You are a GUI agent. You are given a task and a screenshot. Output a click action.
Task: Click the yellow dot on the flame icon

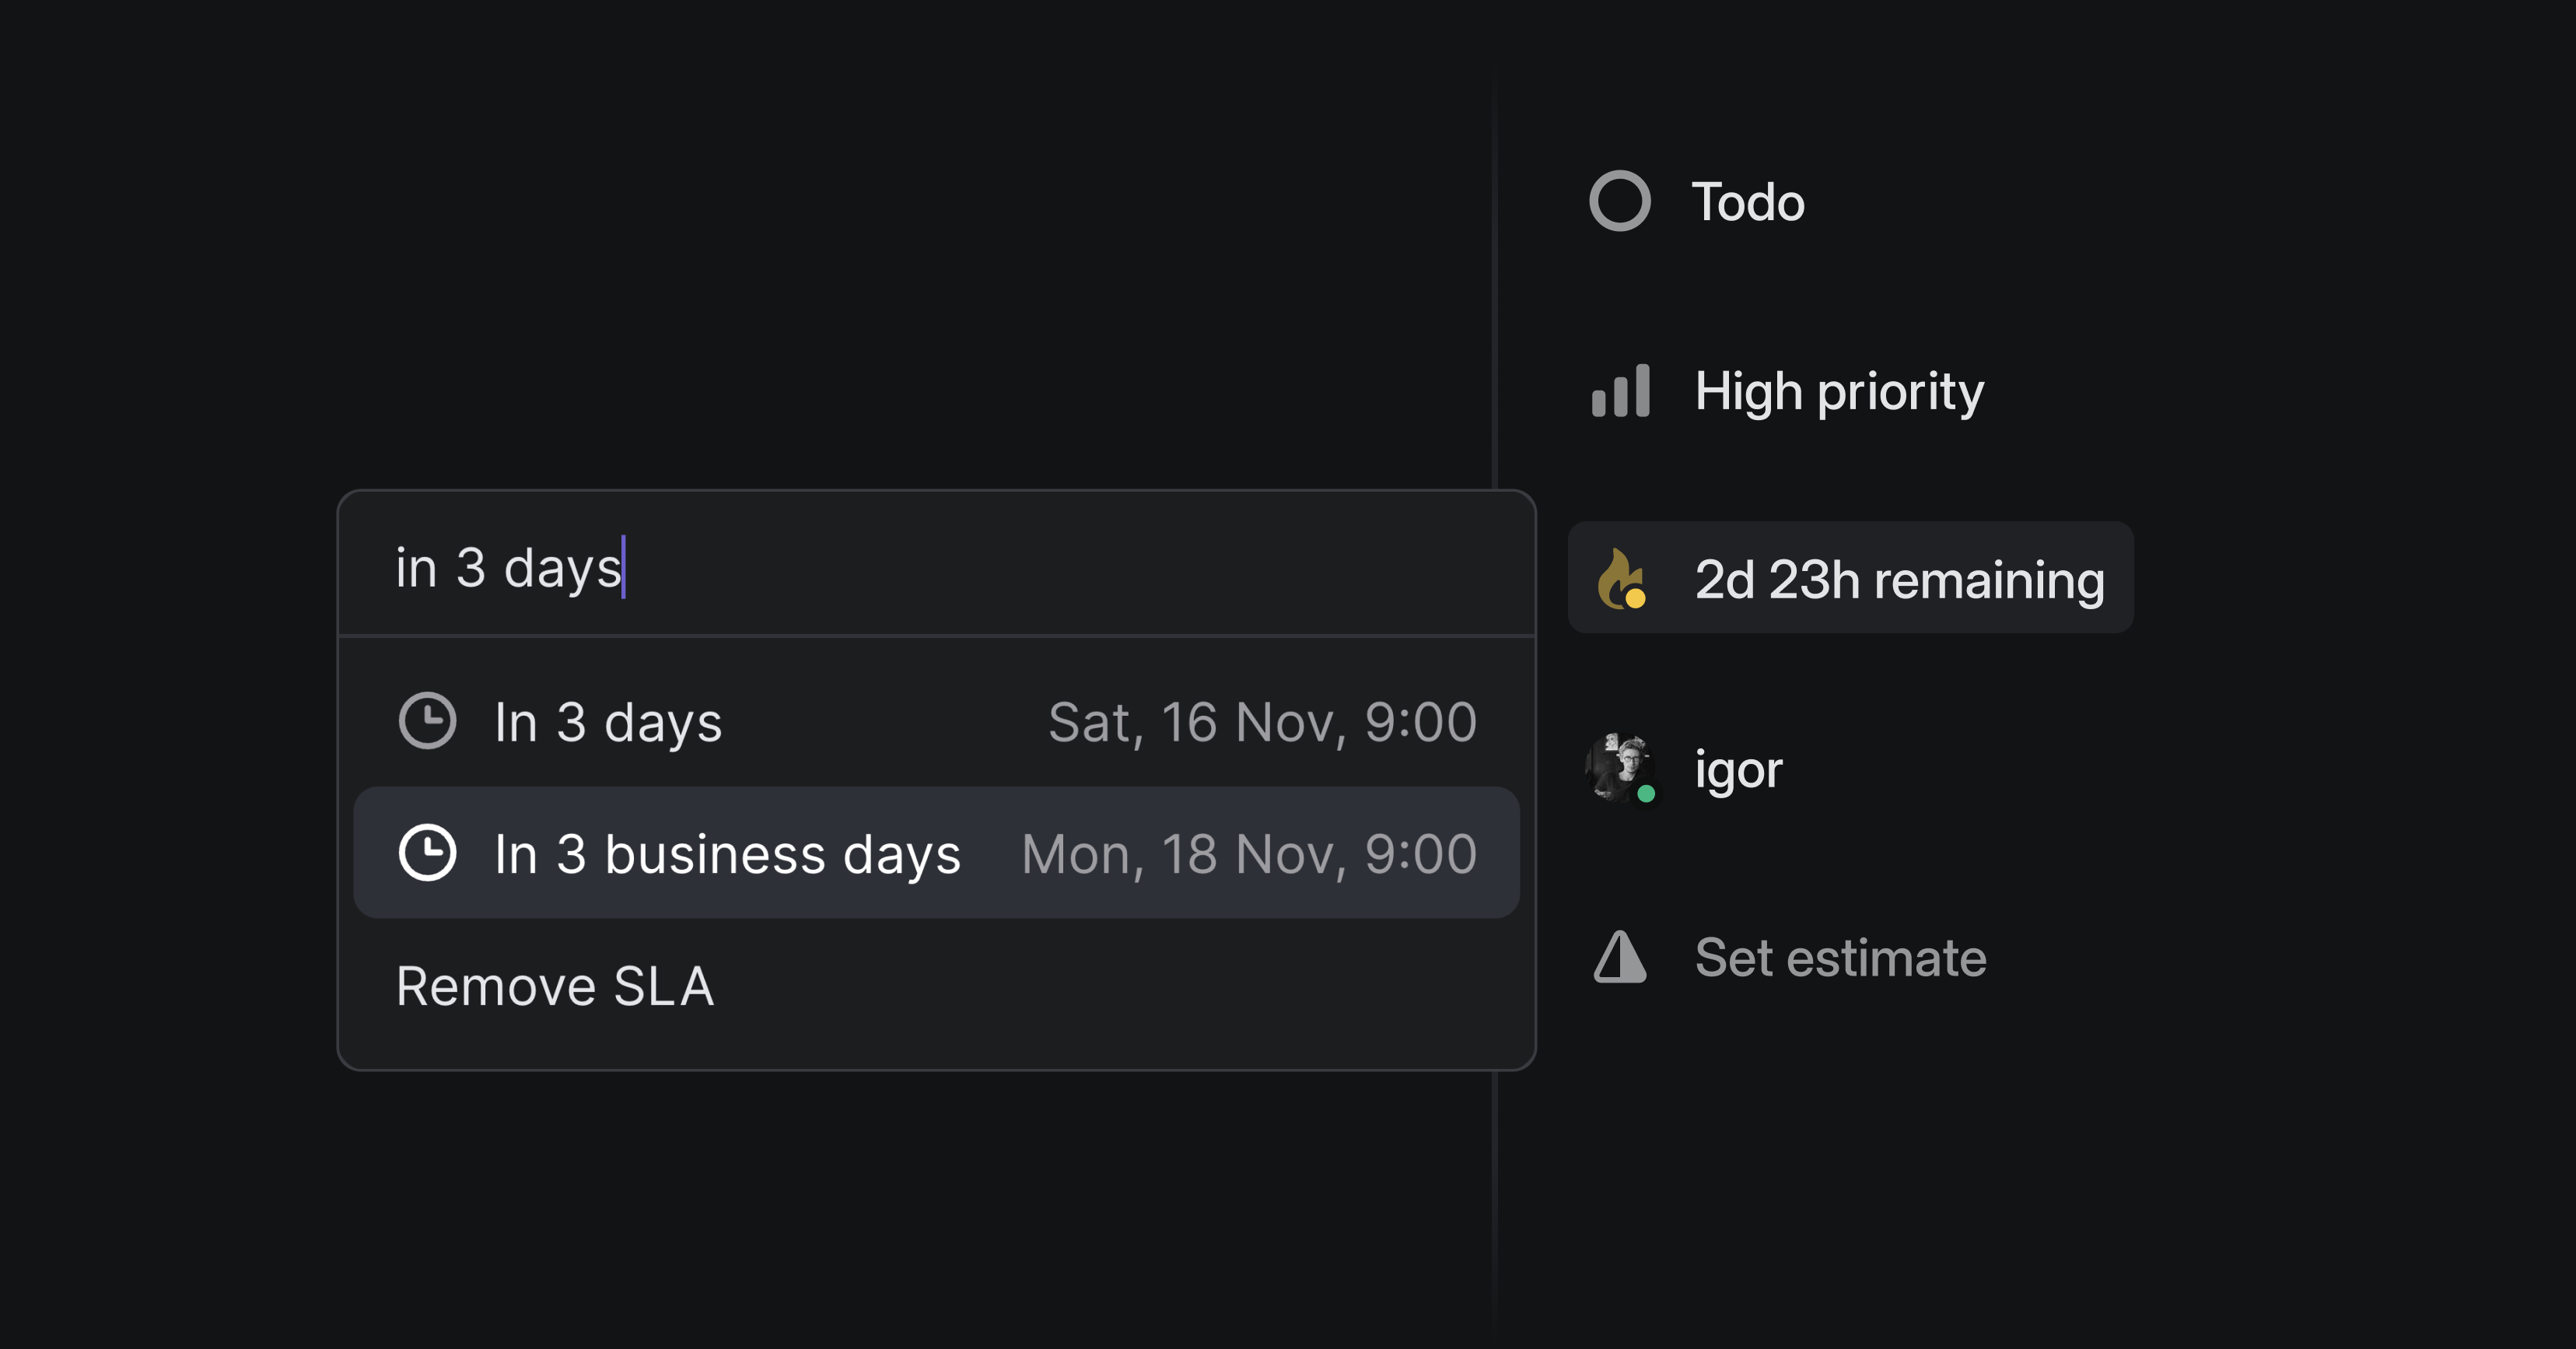pyautogui.click(x=1637, y=600)
